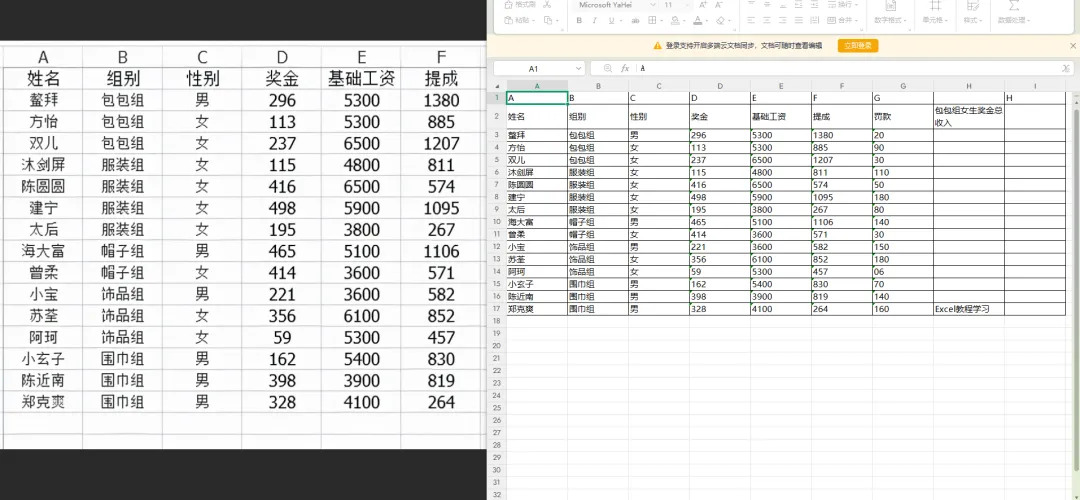The width and height of the screenshot is (1080, 500).
Task: Select fine value 90 in column G
Action: pos(903,147)
